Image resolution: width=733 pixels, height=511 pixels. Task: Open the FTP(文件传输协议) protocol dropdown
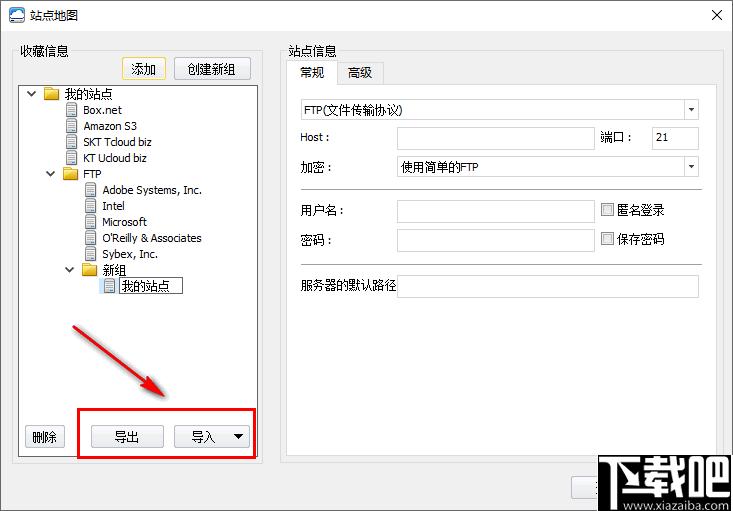point(691,110)
